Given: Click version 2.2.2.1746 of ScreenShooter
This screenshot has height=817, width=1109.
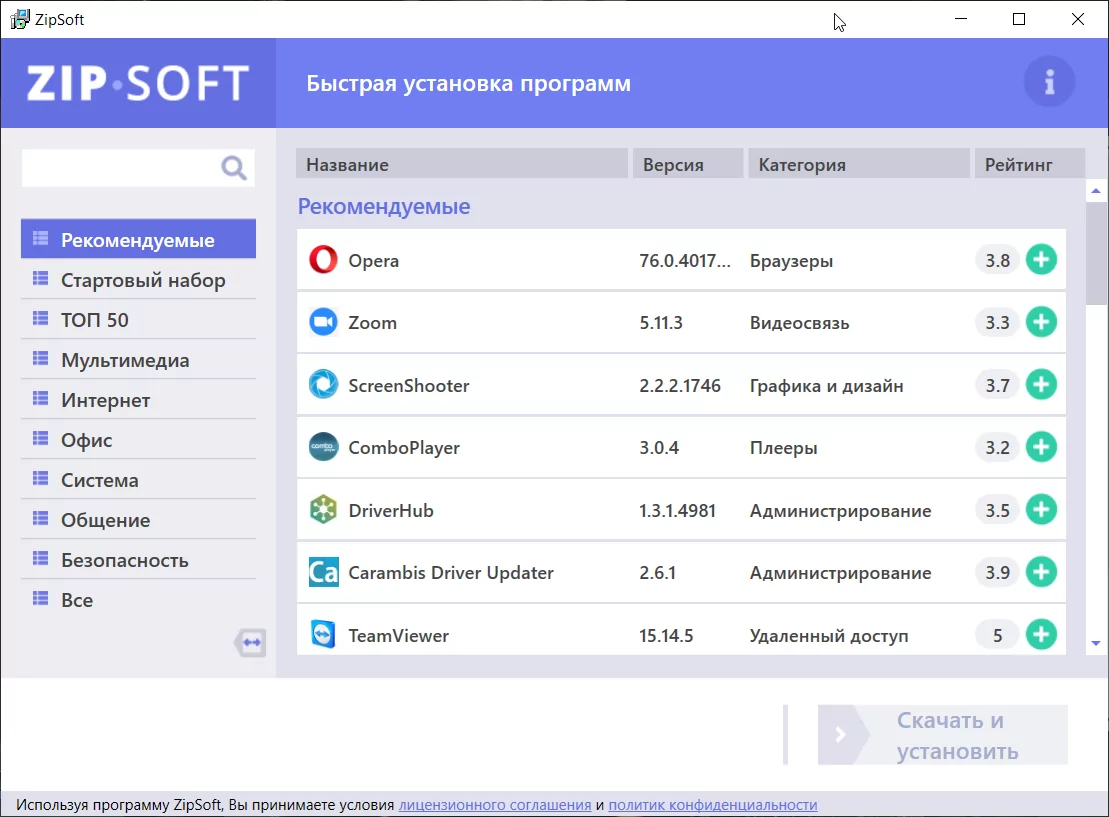Looking at the screenshot, I should pyautogui.click(x=680, y=386).
